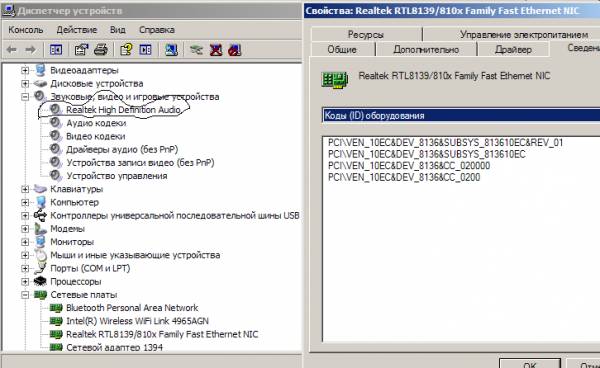Select hardware ID ending with CC_020000

point(409,166)
